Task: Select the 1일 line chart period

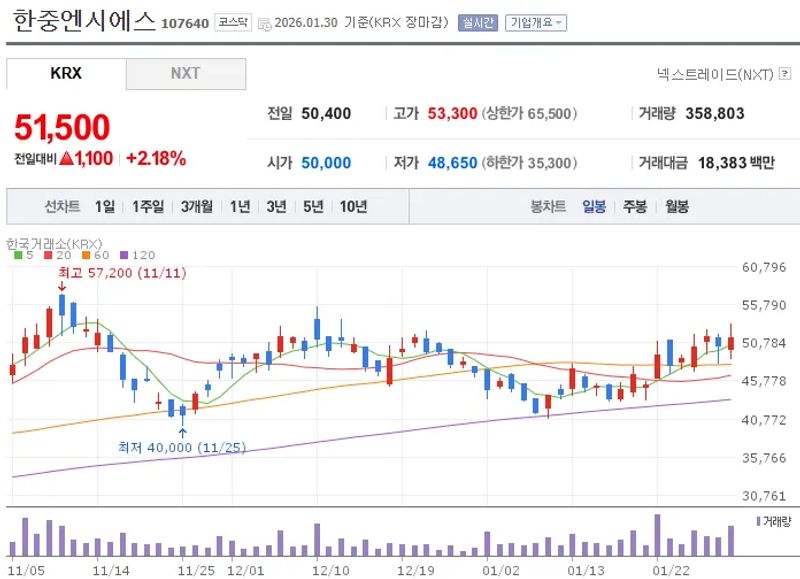Action: point(105,207)
